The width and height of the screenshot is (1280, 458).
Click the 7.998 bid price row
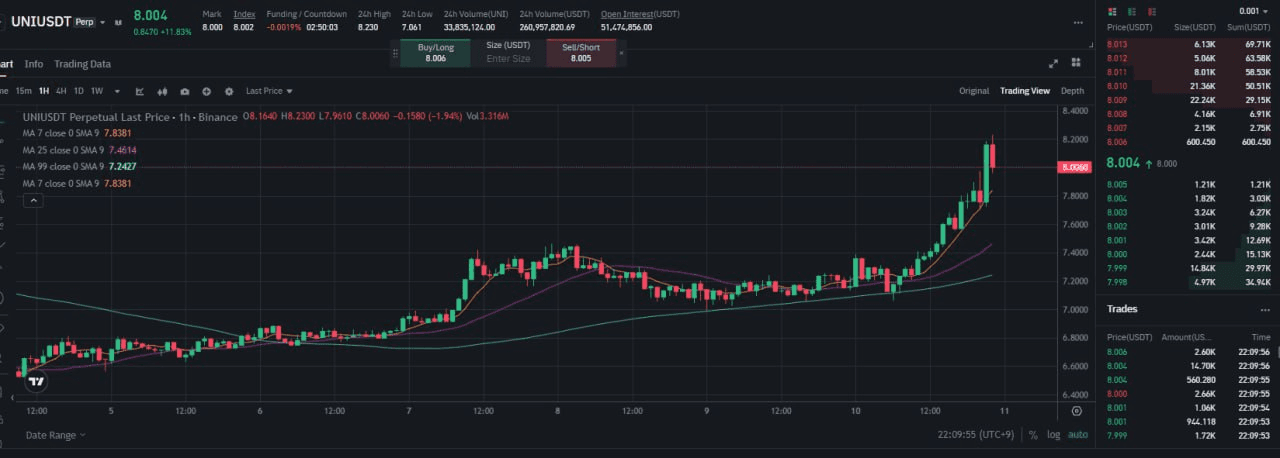pyautogui.click(x=1189, y=283)
